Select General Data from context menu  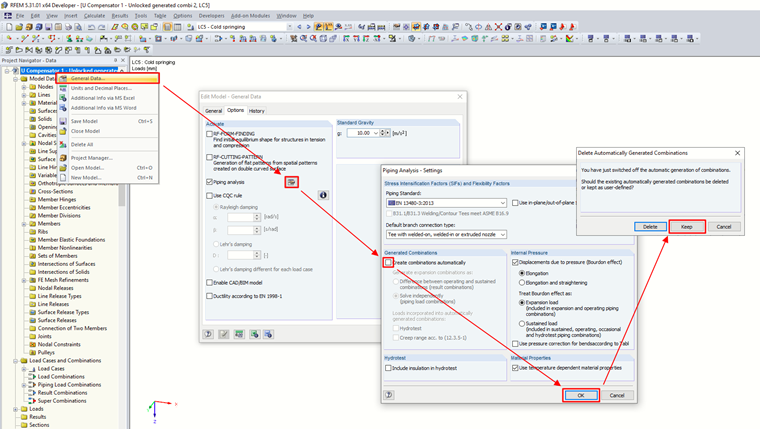coord(108,78)
